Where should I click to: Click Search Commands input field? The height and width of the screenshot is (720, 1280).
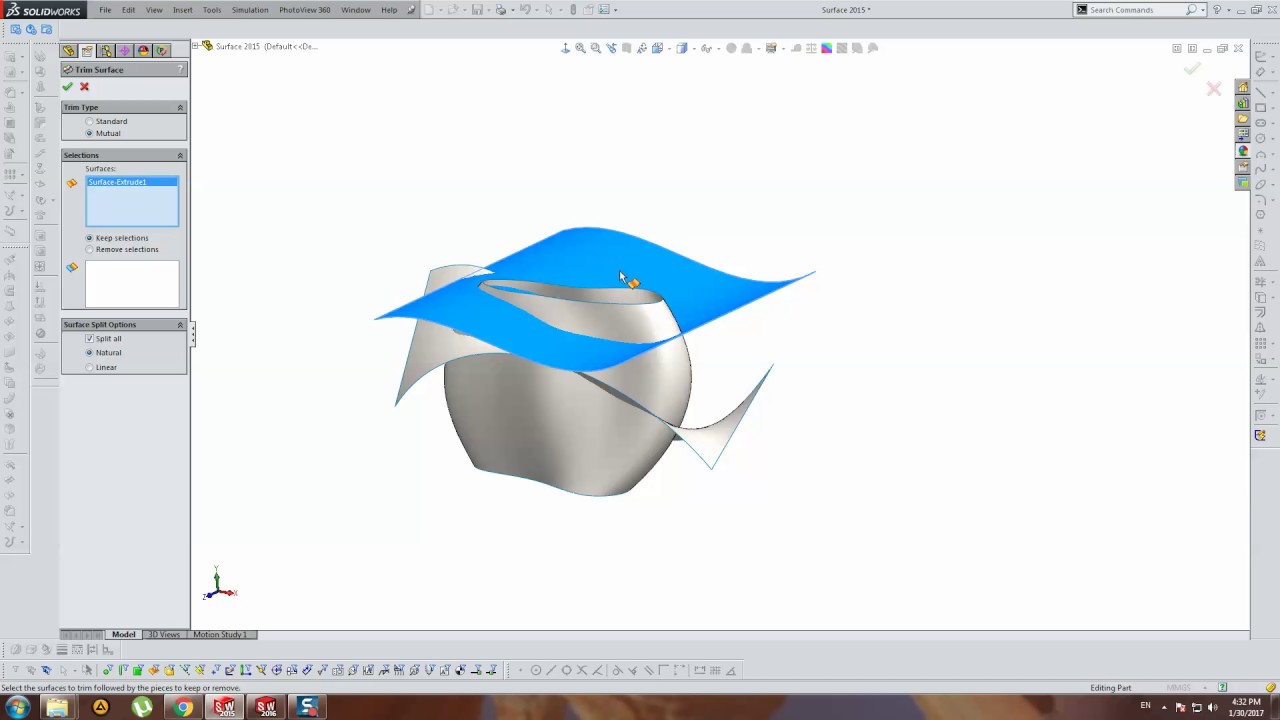tap(1137, 10)
